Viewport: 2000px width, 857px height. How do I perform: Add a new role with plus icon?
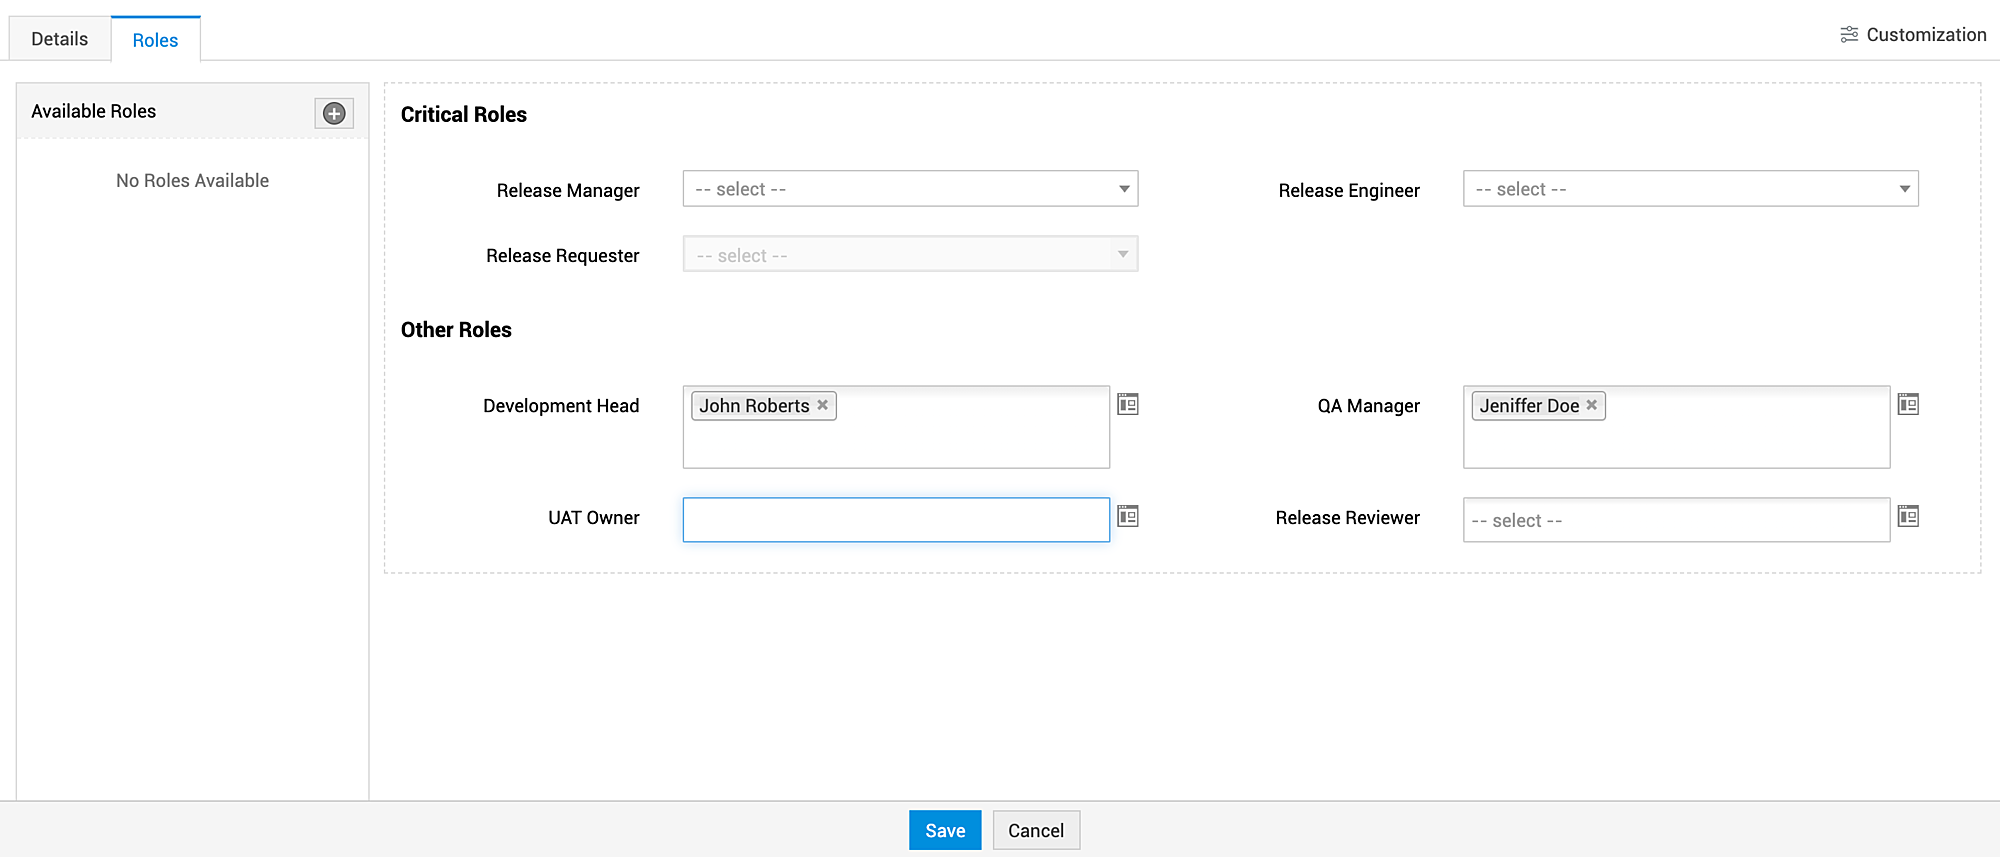click(334, 113)
